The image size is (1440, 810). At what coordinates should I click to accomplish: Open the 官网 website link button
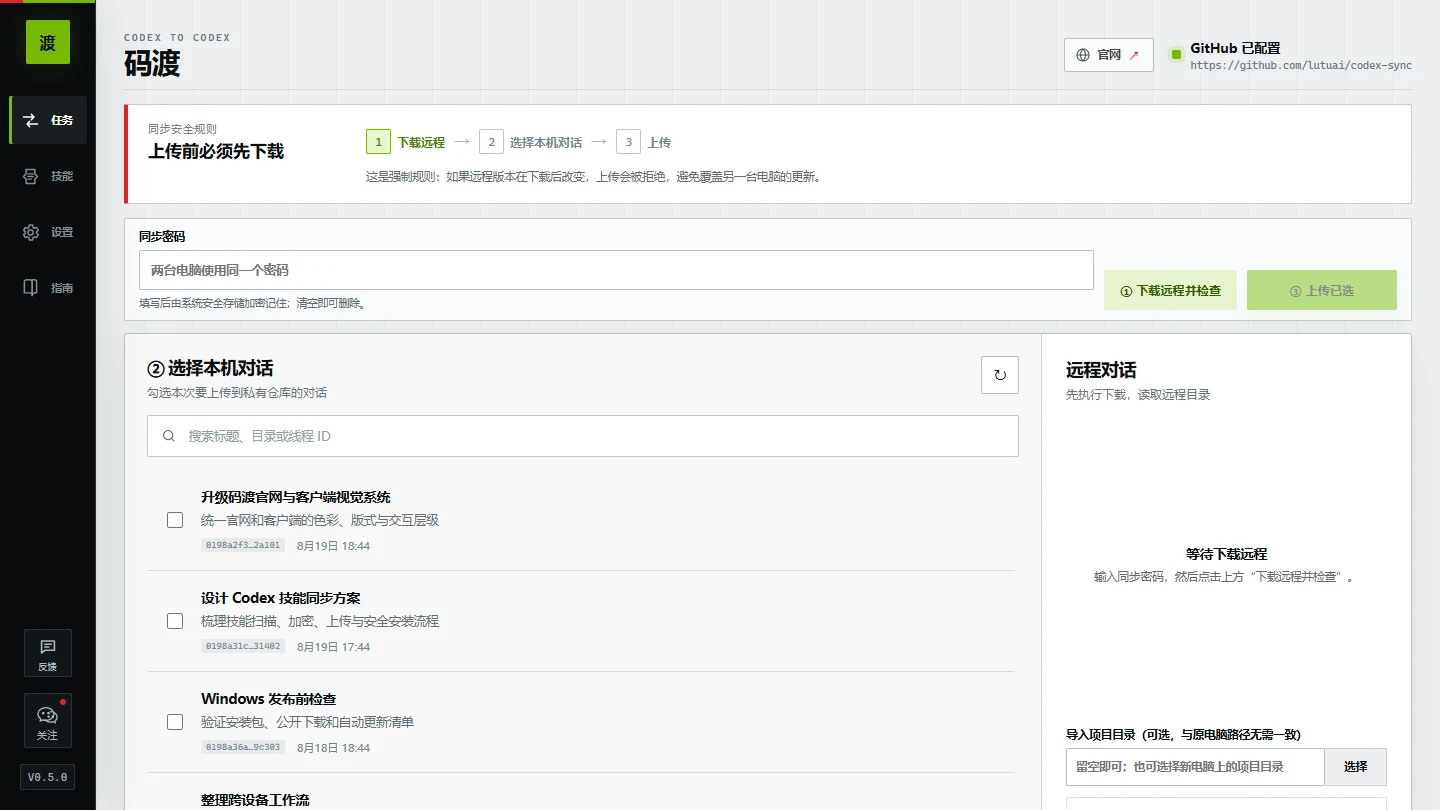pyautogui.click(x=1108, y=55)
